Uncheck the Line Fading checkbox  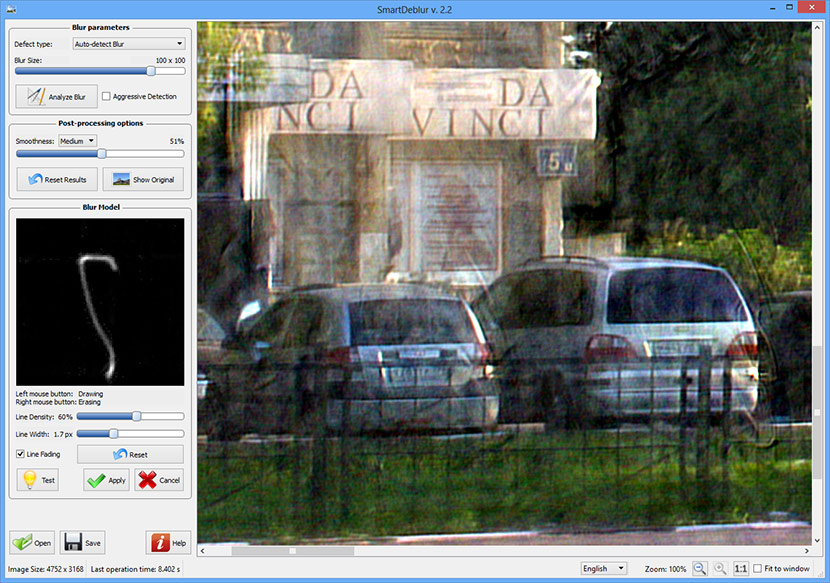(20, 454)
